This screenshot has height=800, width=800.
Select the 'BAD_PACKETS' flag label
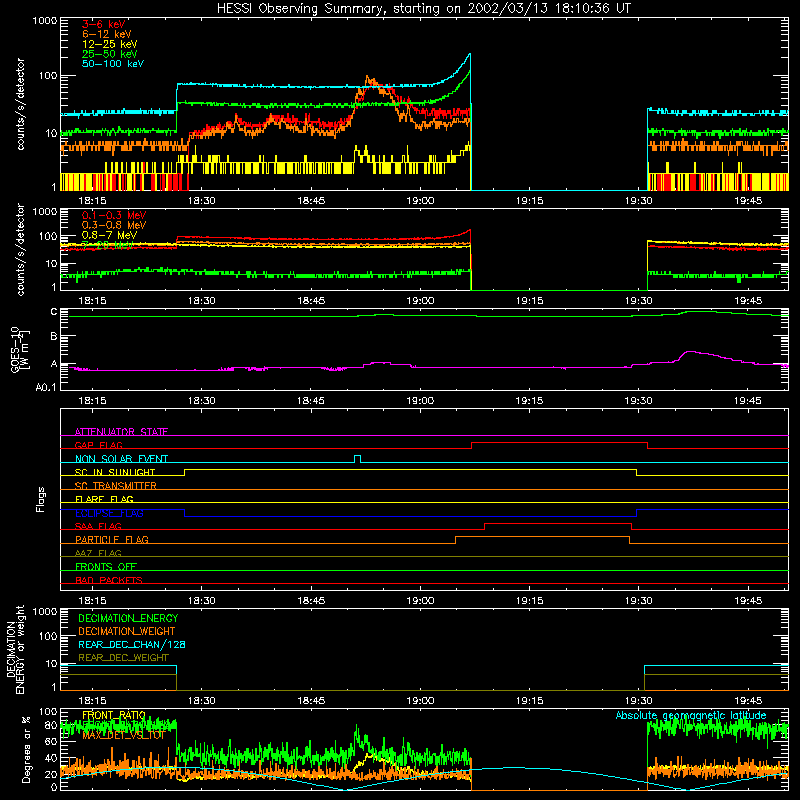(109, 580)
